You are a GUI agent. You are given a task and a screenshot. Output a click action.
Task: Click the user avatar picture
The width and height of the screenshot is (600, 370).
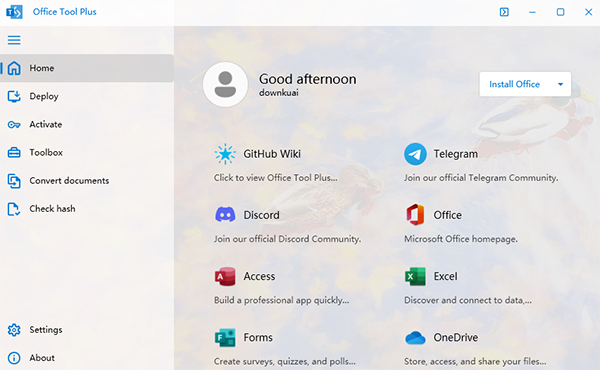tap(225, 84)
